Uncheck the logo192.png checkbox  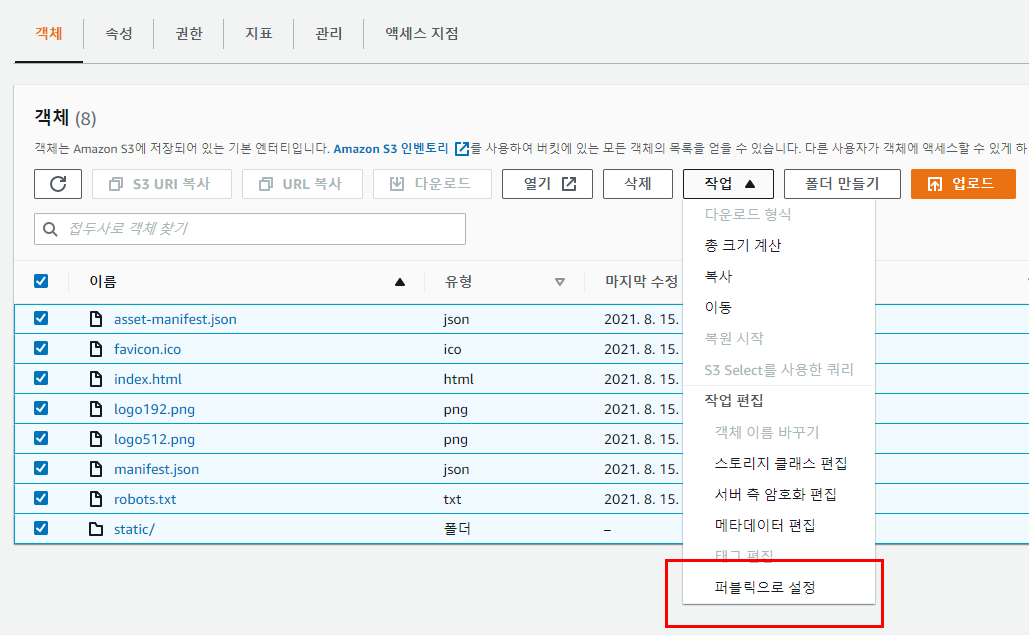point(41,408)
